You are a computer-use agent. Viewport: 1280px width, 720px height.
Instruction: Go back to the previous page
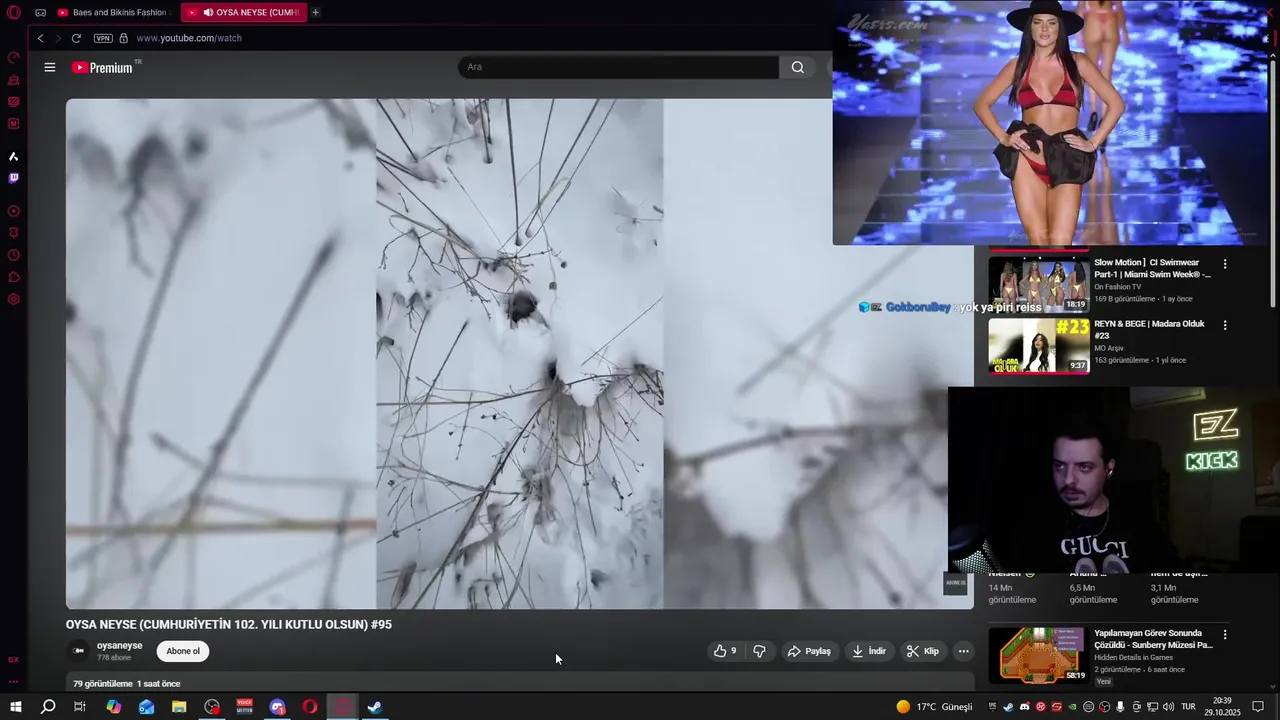click(x=40, y=38)
